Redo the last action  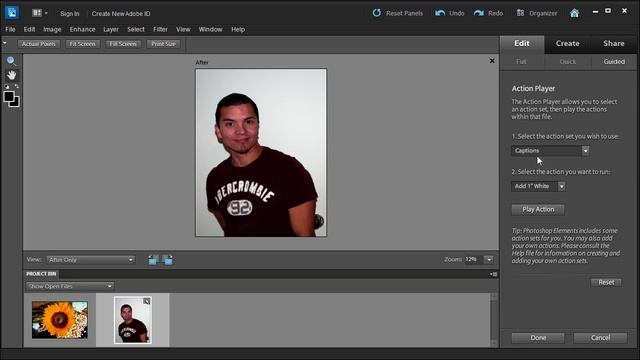(488, 13)
